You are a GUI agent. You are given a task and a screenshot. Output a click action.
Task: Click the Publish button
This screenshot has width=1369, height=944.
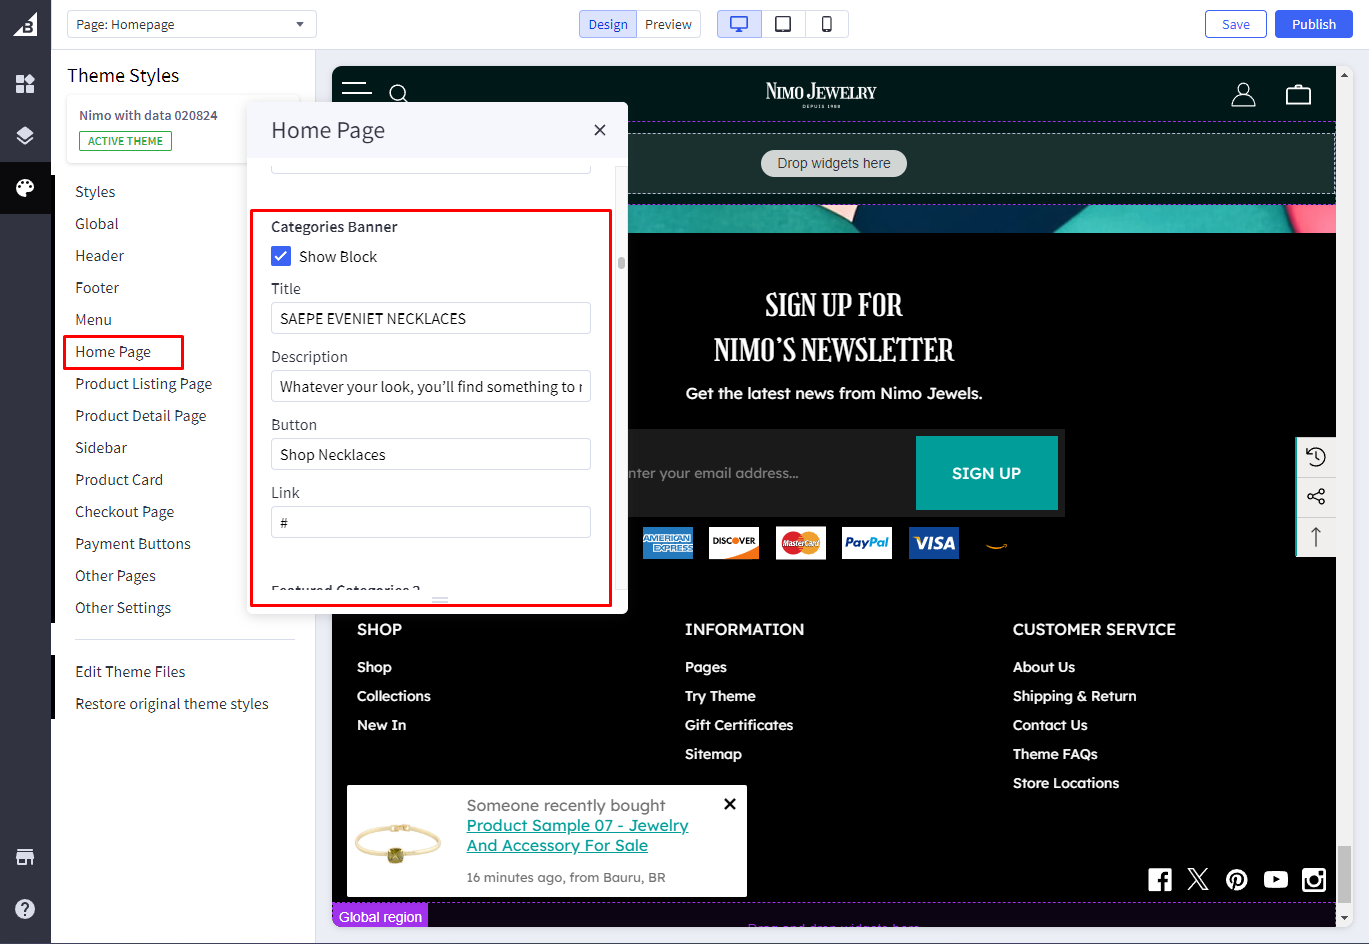tap(1313, 24)
